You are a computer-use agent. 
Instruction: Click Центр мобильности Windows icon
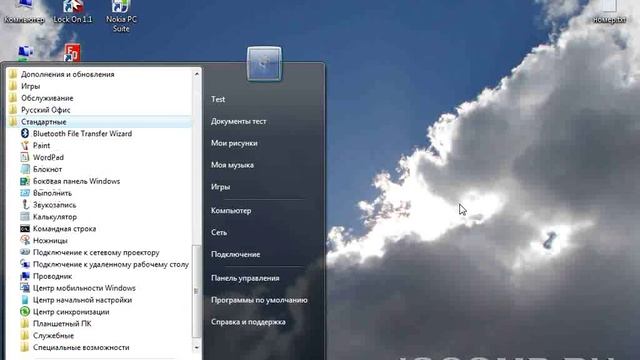[25, 288]
